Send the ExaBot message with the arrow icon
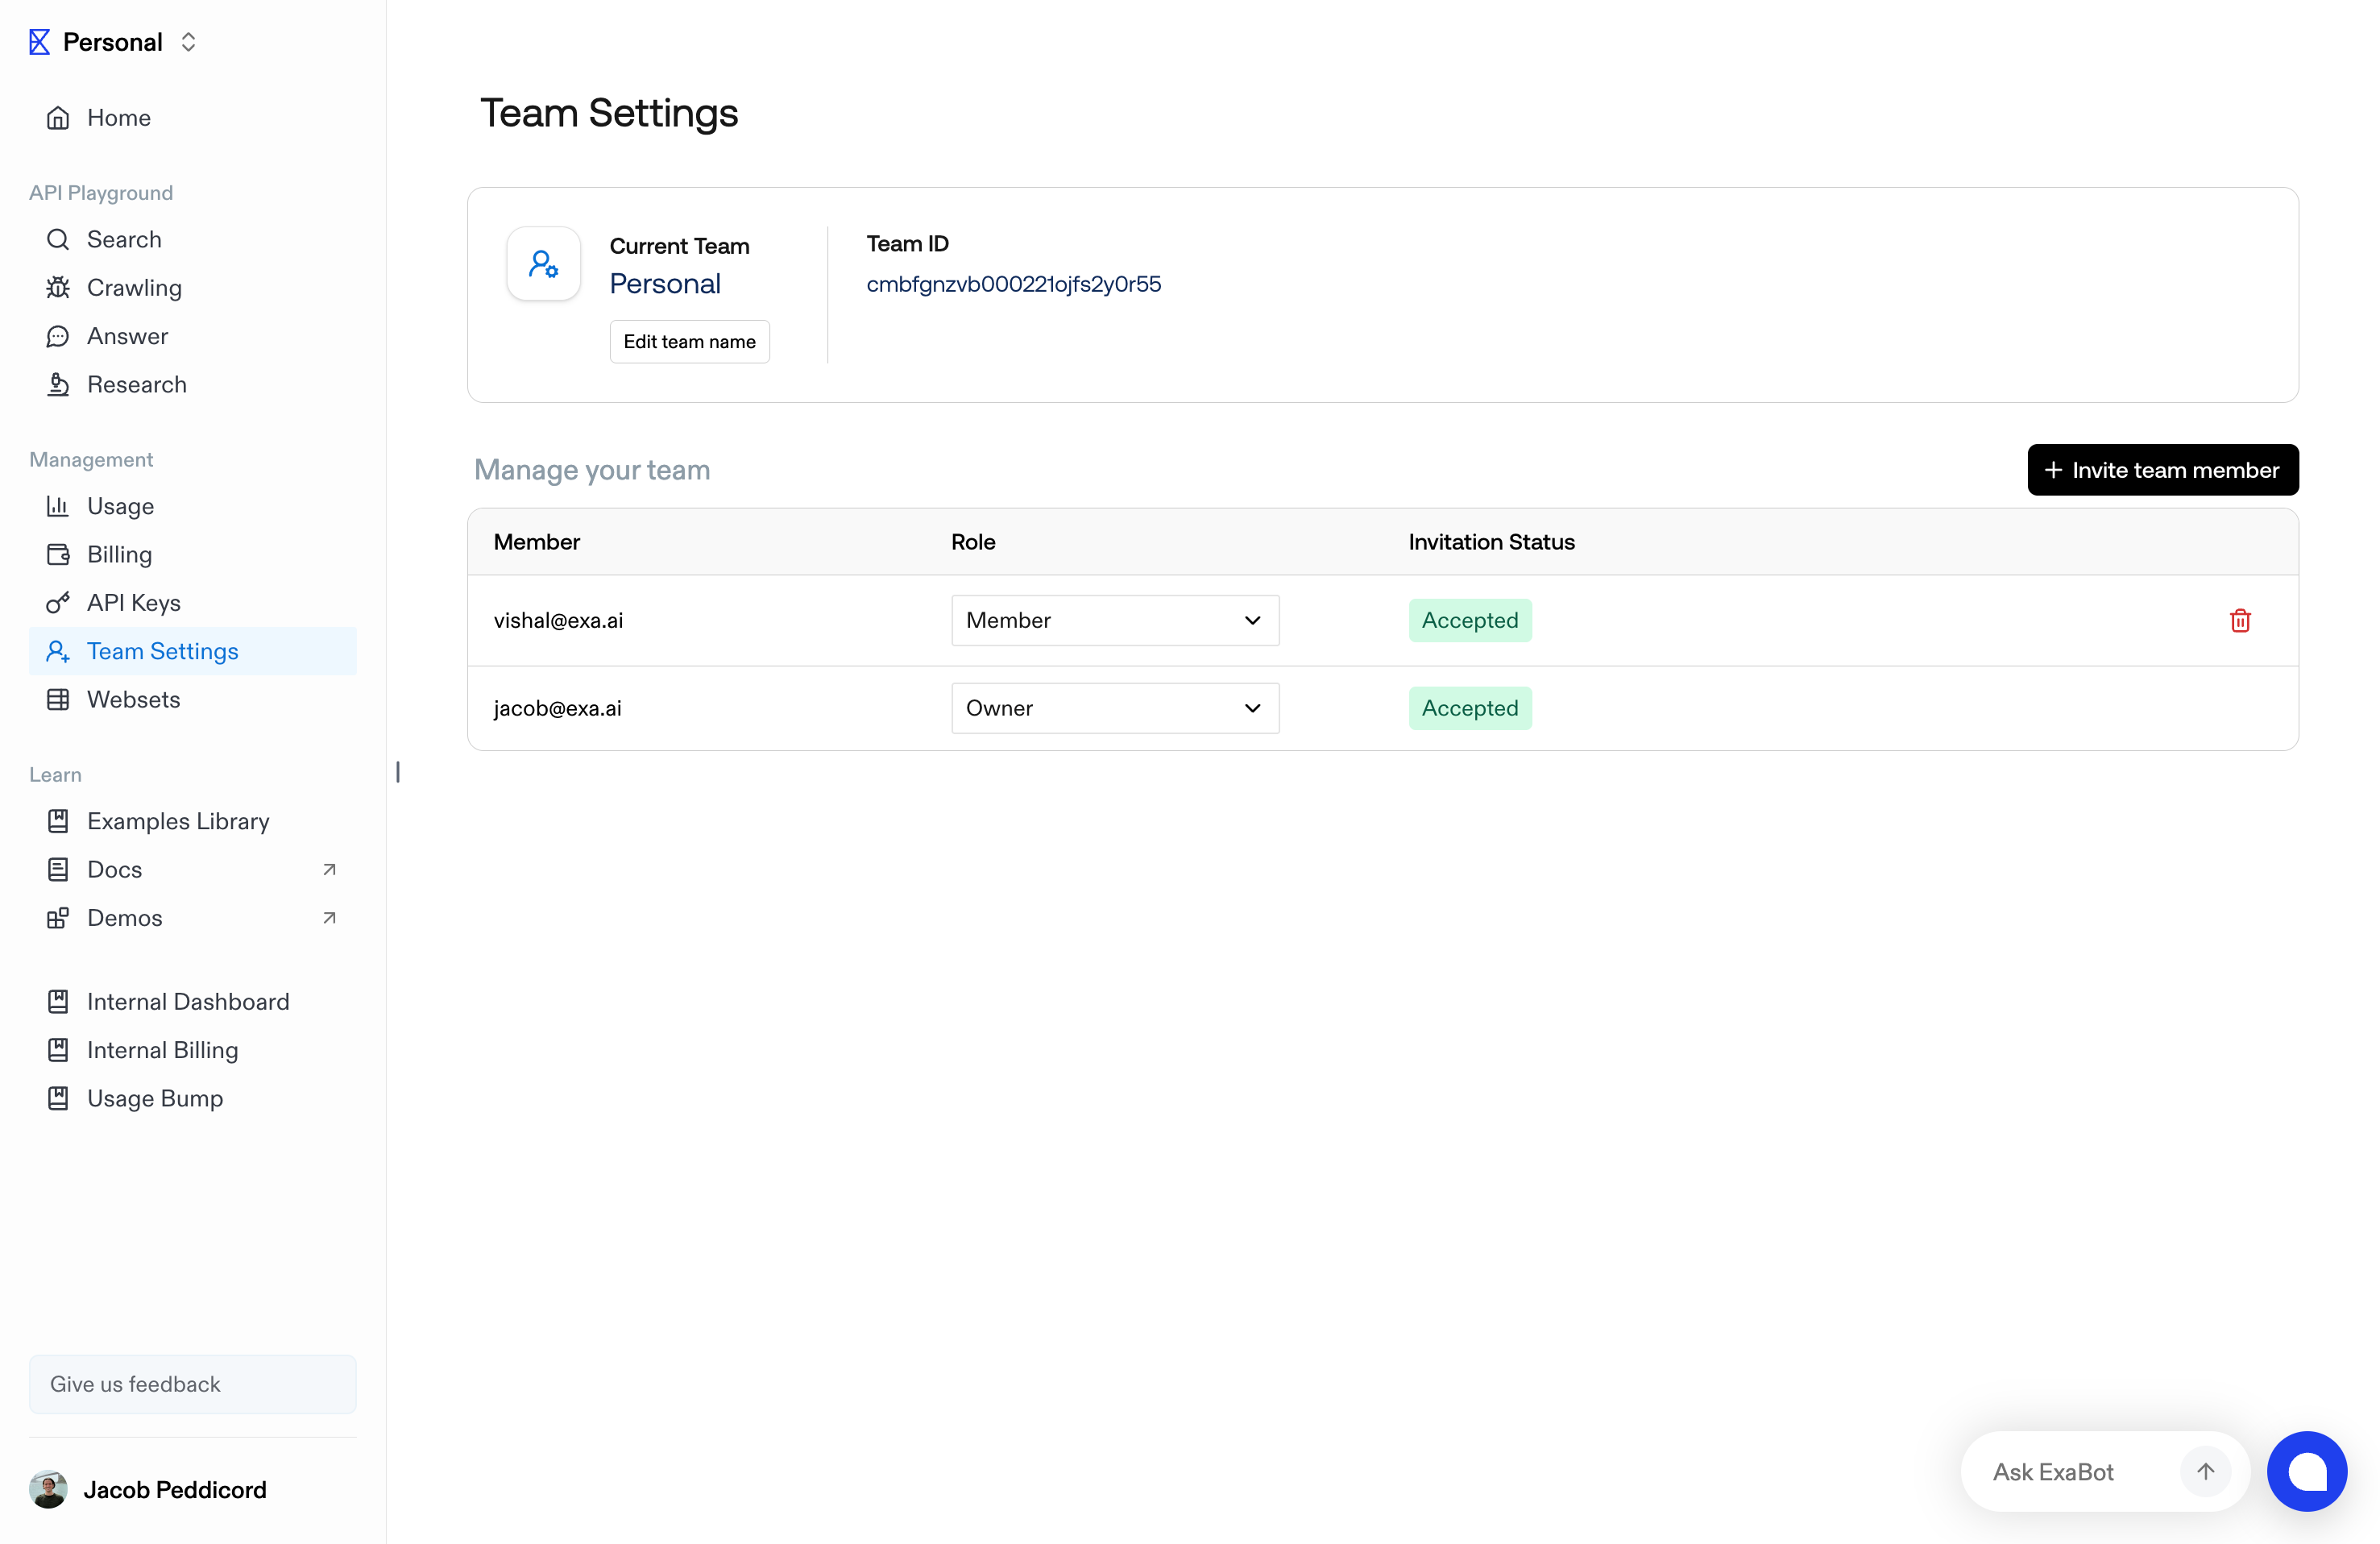2380x1544 pixels. tap(2205, 1471)
